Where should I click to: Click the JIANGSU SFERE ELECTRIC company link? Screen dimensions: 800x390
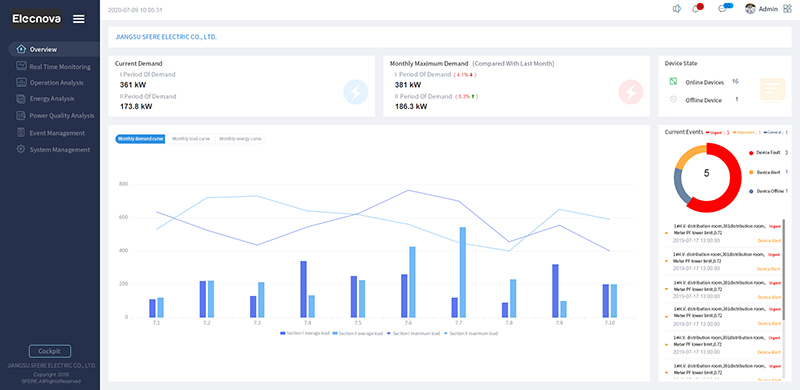(166, 37)
